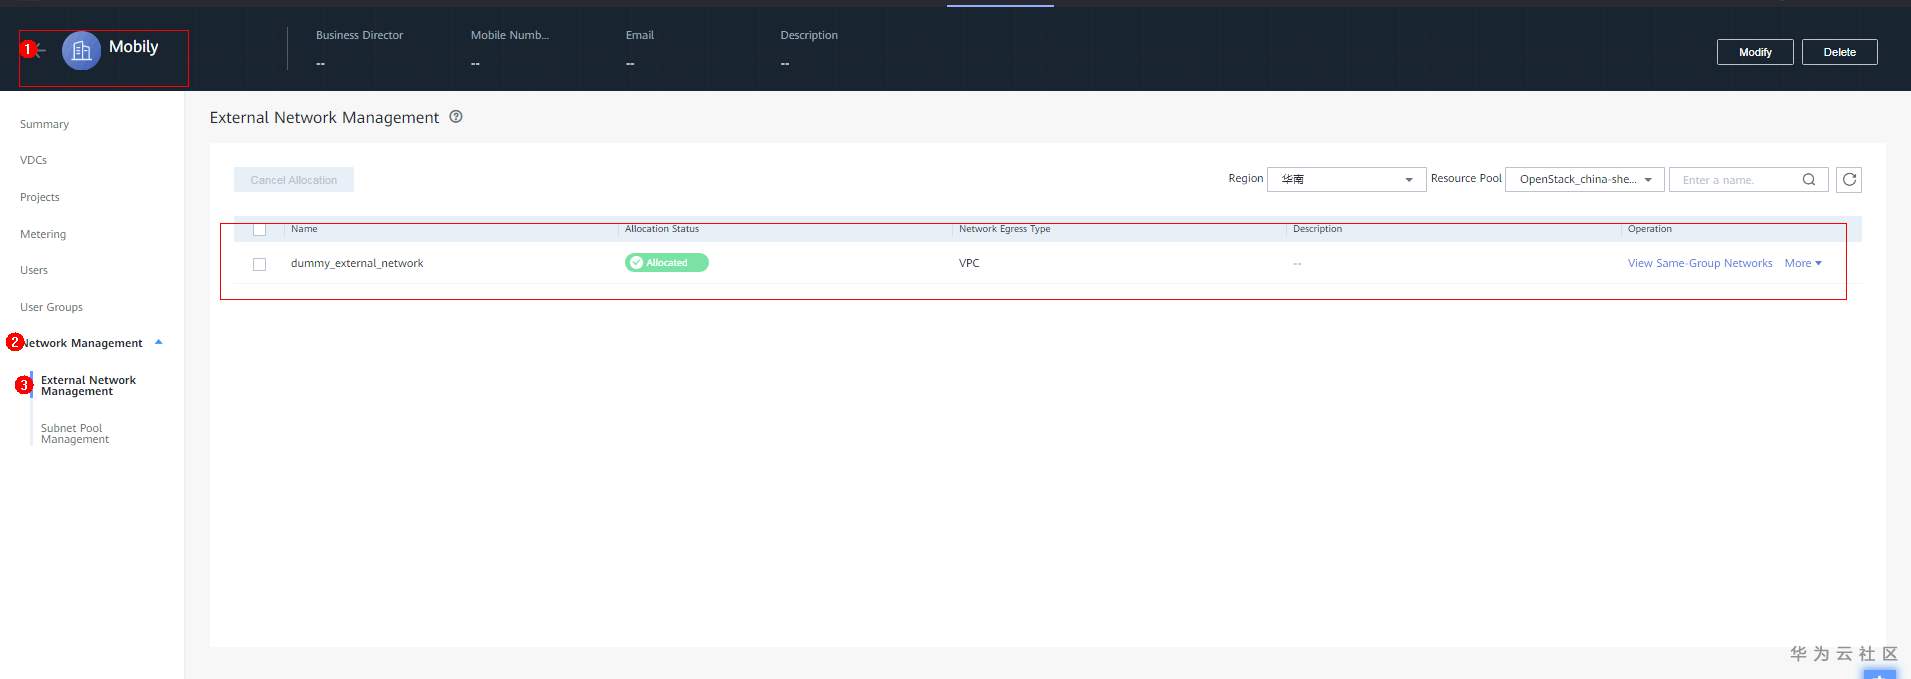Open the Region dropdown
The image size is (1911, 679).
coord(1346,180)
